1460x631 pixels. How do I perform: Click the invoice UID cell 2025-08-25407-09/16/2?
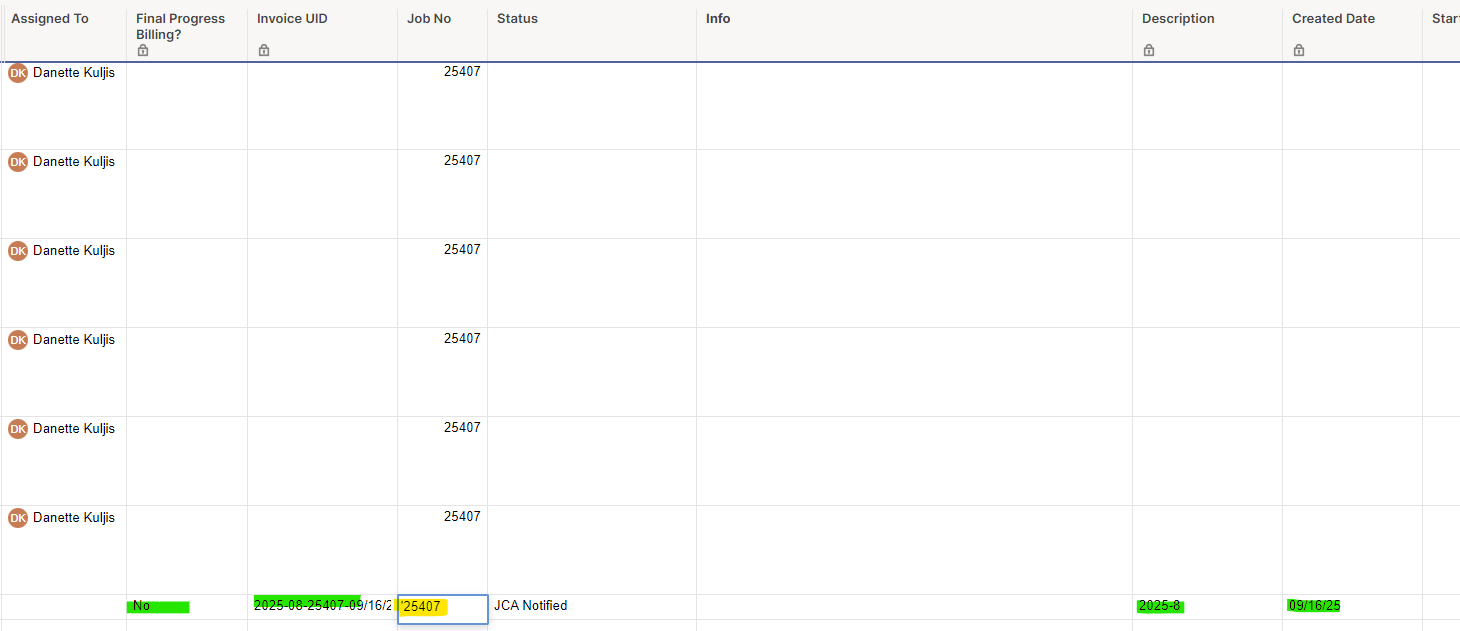[x=323, y=607]
